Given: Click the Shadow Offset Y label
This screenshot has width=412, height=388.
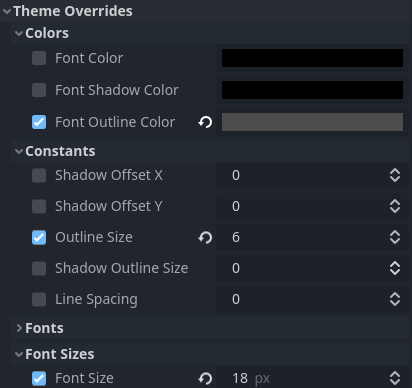Looking at the screenshot, I should coord(109,206).
